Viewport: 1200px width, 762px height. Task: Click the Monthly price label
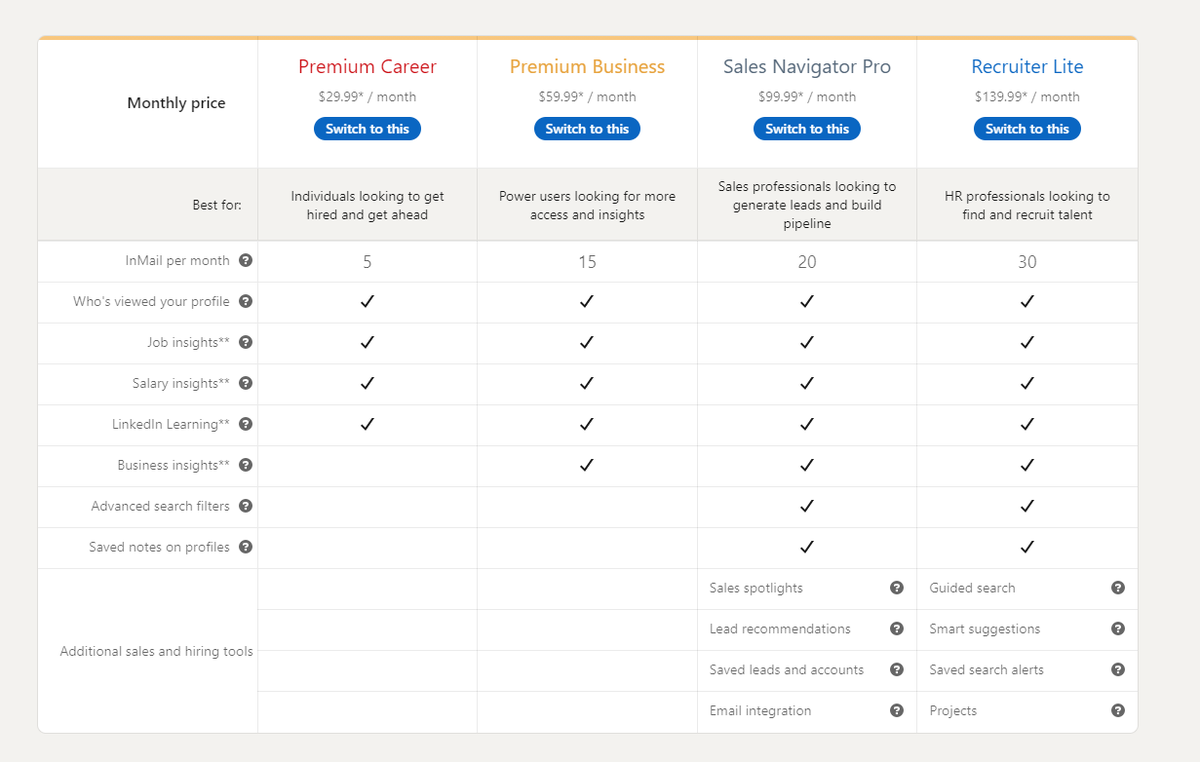[x=176, y=103]
